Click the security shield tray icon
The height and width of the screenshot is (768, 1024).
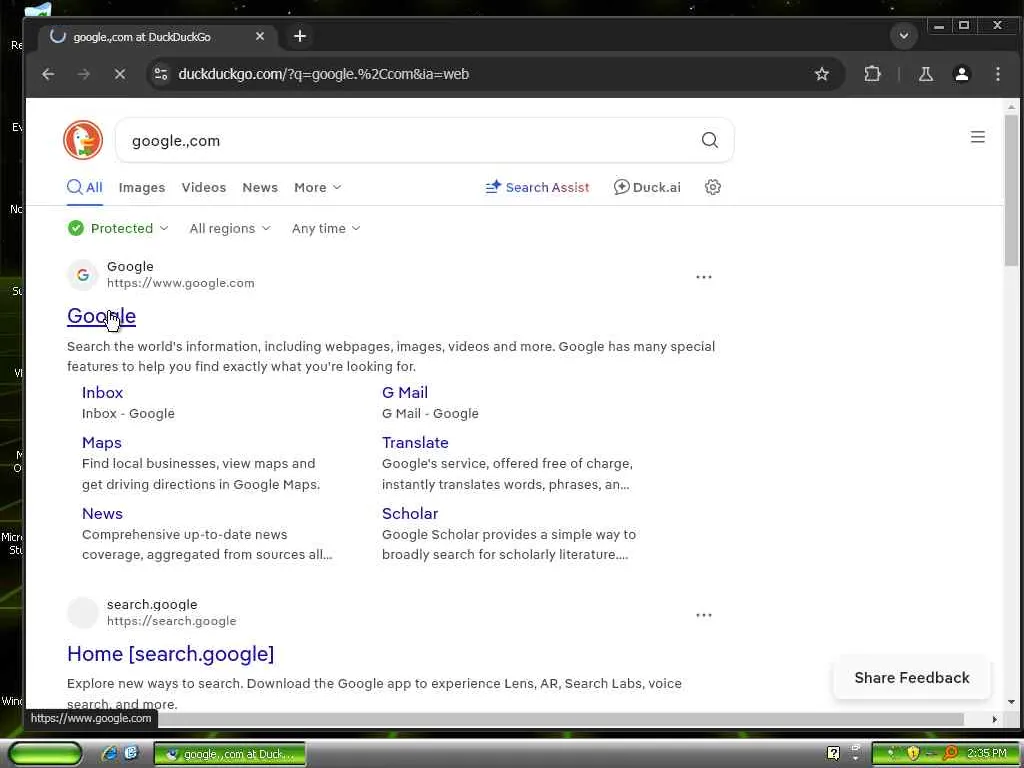tap(913, 754)
